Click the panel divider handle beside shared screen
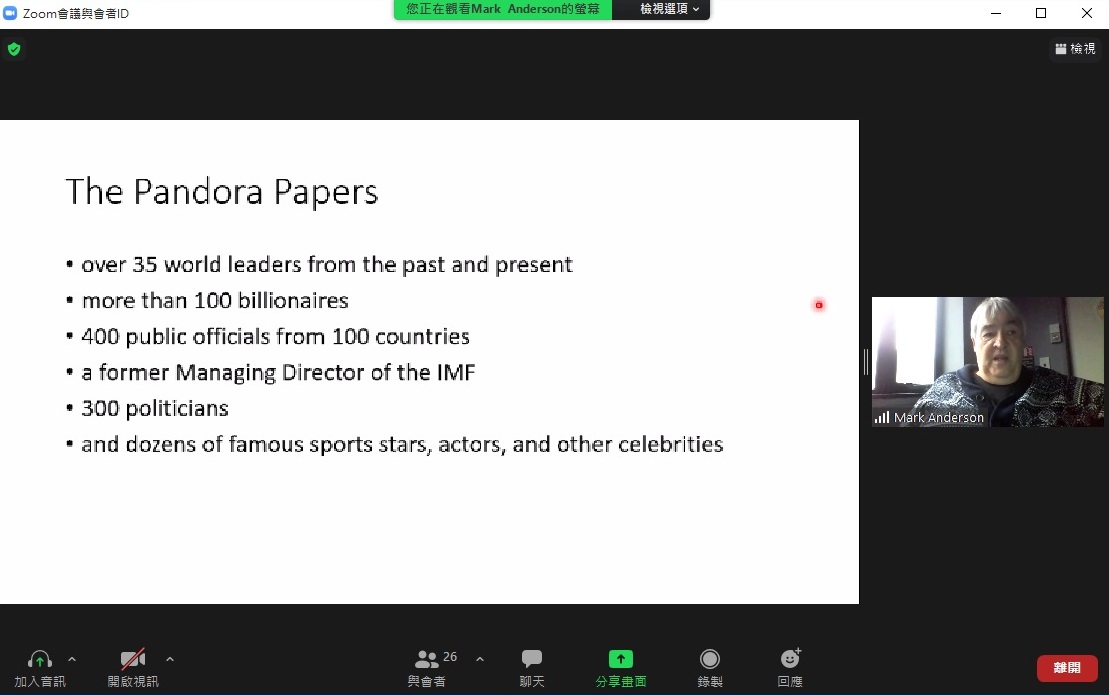This screenshot has height=695, width=1109. pos(866,362)
